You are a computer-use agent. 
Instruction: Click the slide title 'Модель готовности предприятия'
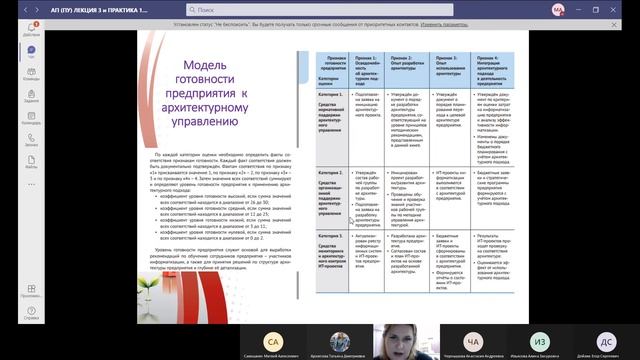point(205,93)
